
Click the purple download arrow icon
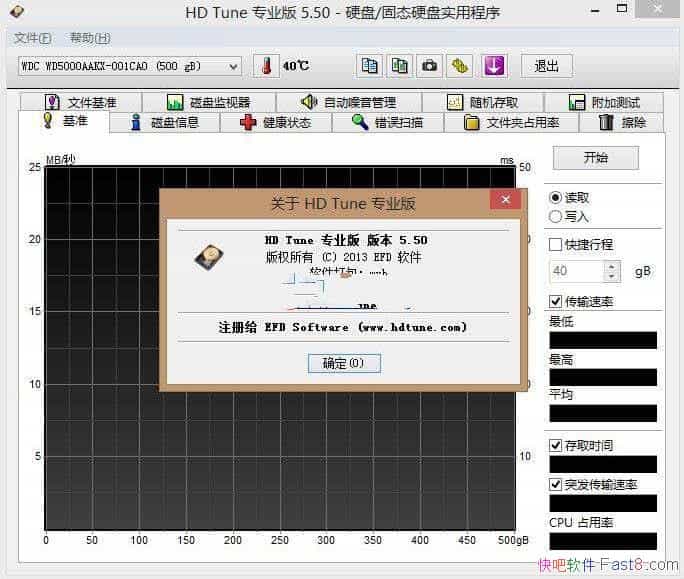tap(494, 66)
